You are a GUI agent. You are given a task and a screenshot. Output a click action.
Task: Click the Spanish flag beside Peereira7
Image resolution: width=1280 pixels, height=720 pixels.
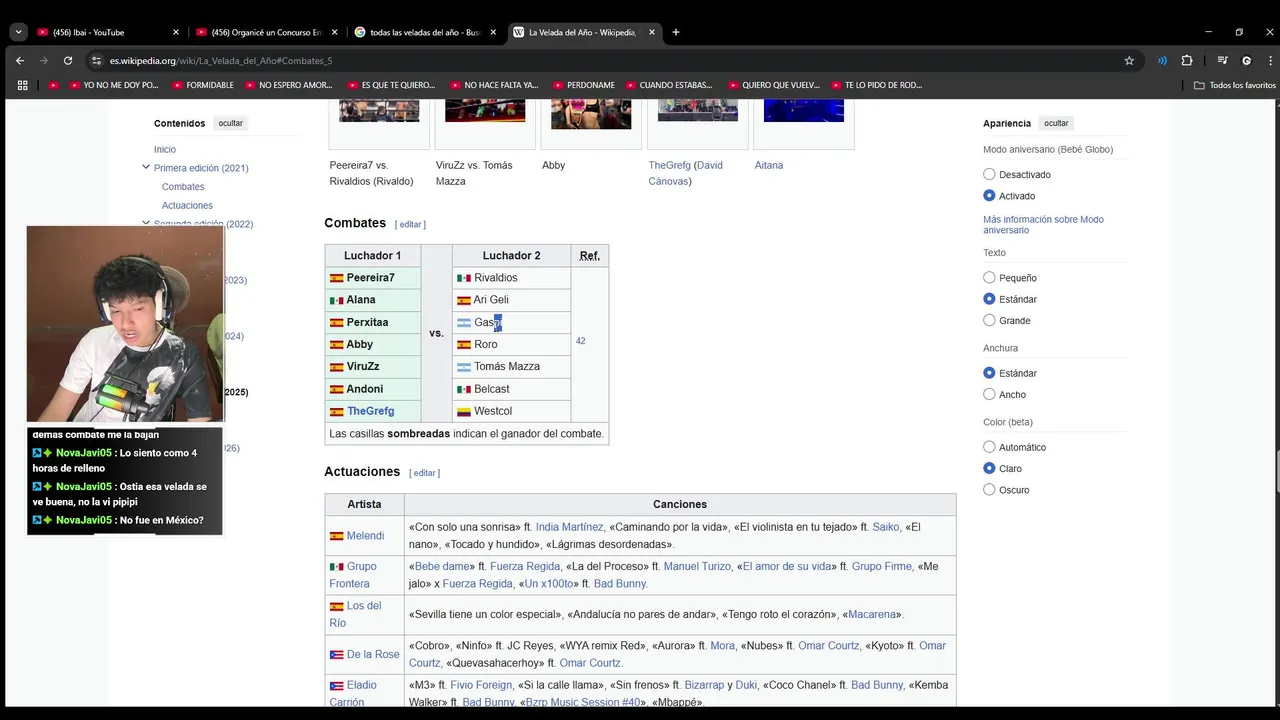337,278
